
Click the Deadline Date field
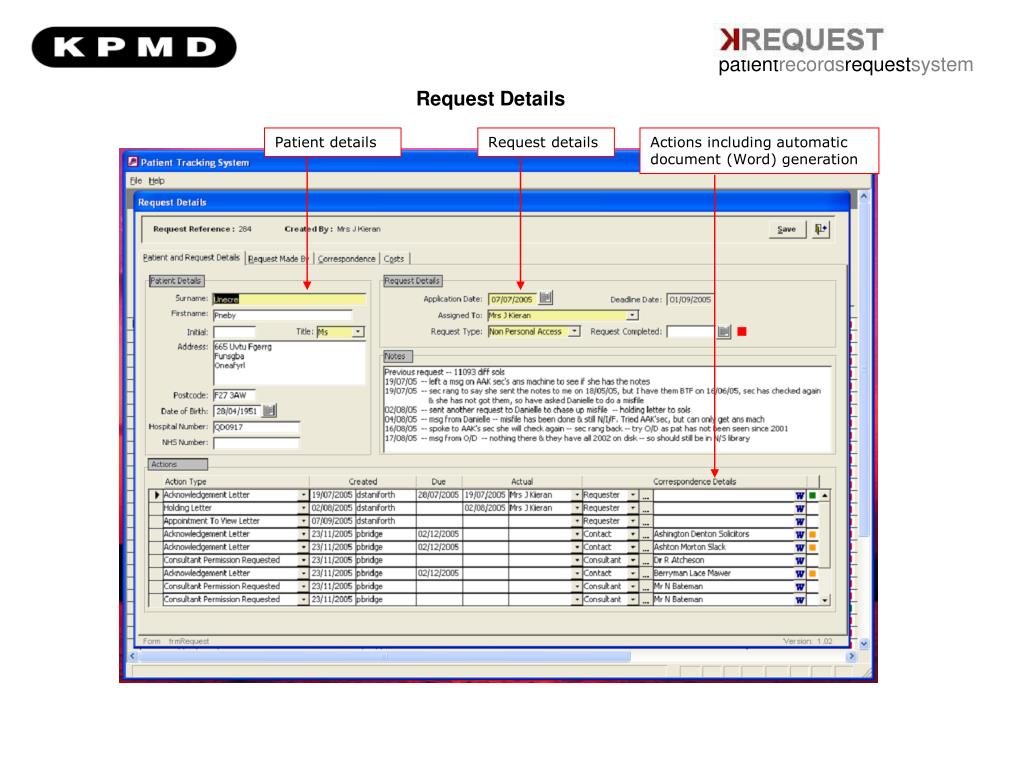pyautogui.click(x=690, y=300)
